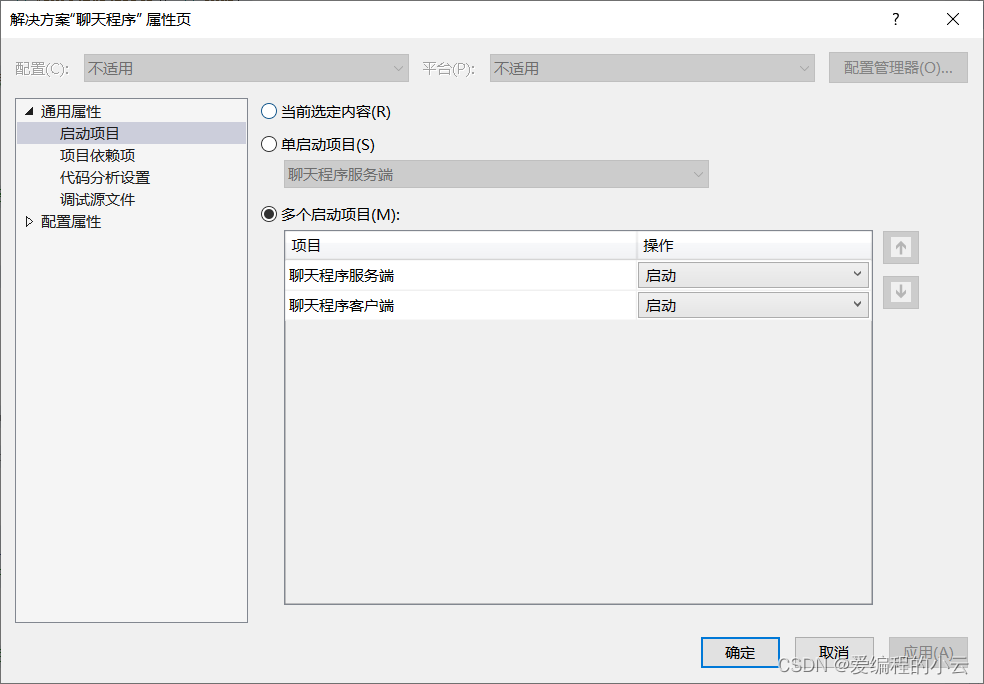Click the move up arrow button

click(901, 247)
